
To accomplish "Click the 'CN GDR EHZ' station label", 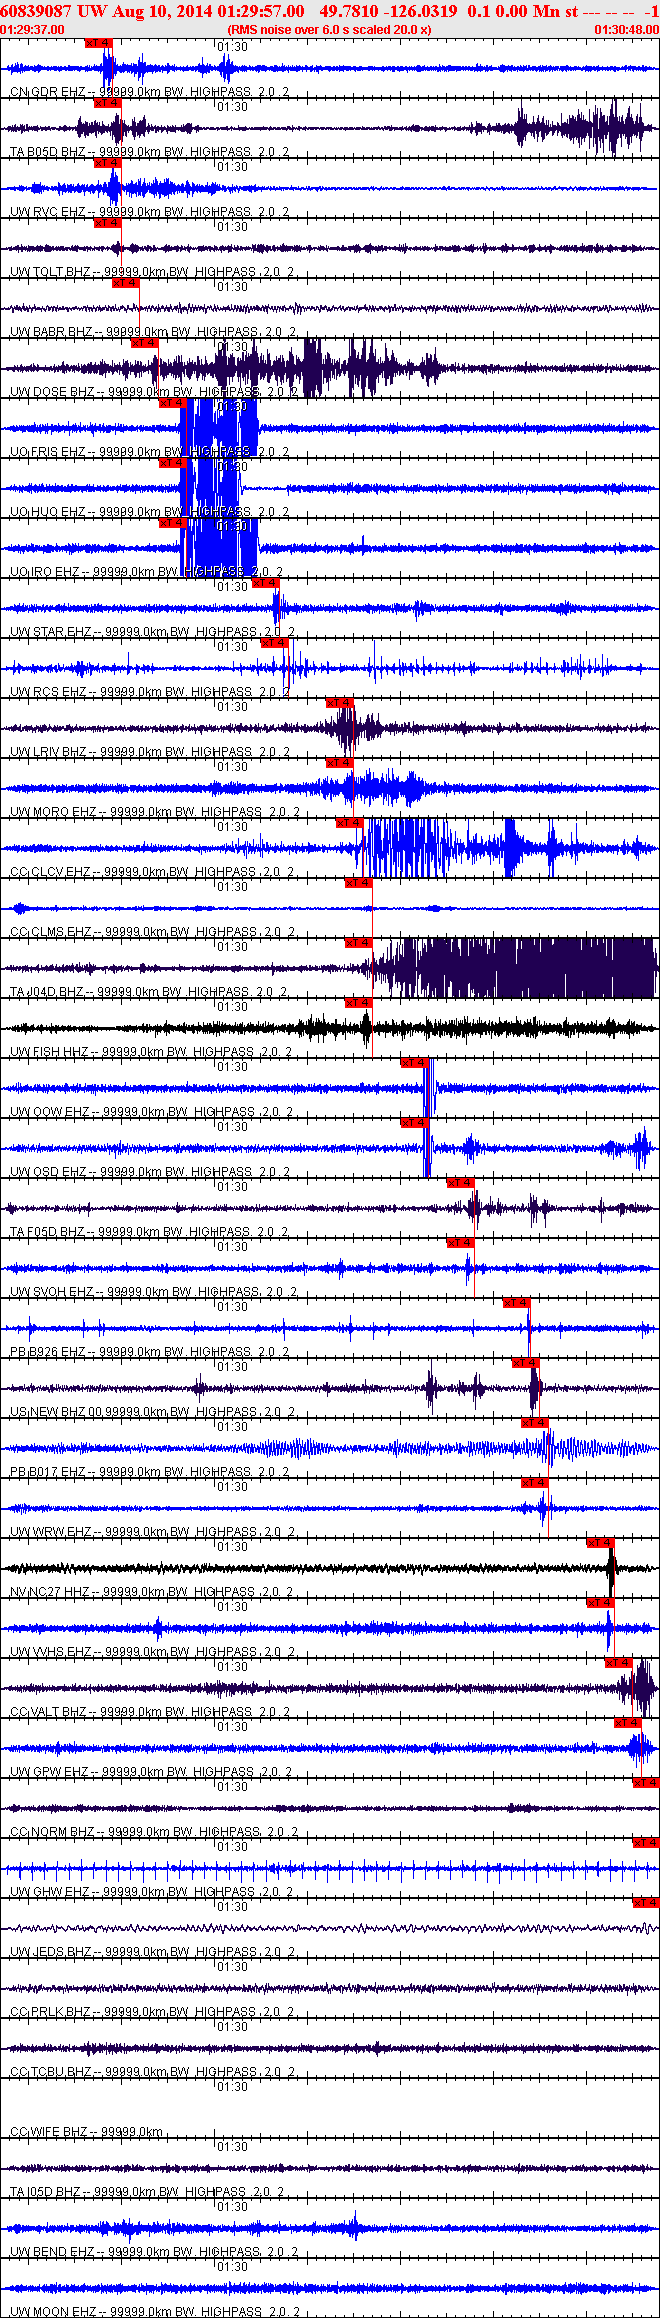I will click(48, 92).
